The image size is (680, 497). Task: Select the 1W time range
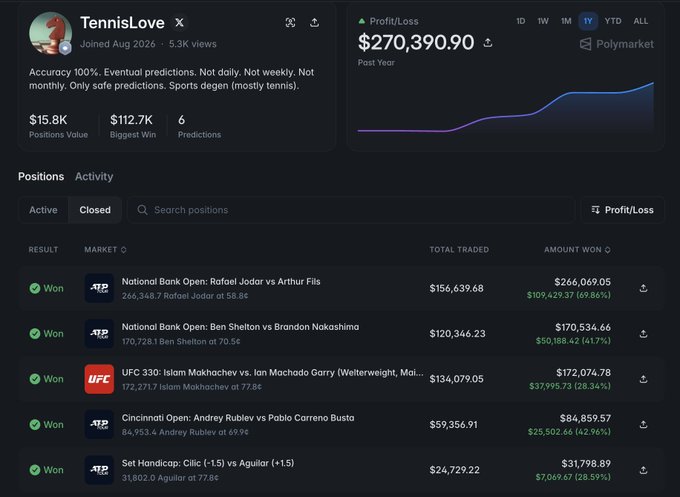coord(543,21)
